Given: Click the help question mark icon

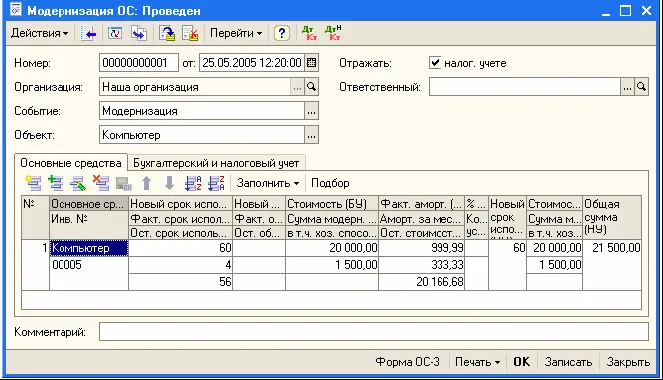Looking at the screenshot, I should point(282,33).
